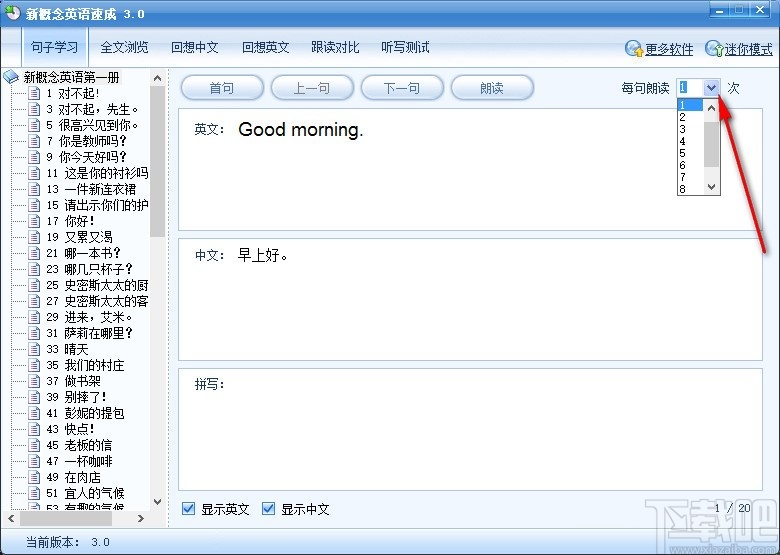Open lesson 47 一杯咖啡

79,461
